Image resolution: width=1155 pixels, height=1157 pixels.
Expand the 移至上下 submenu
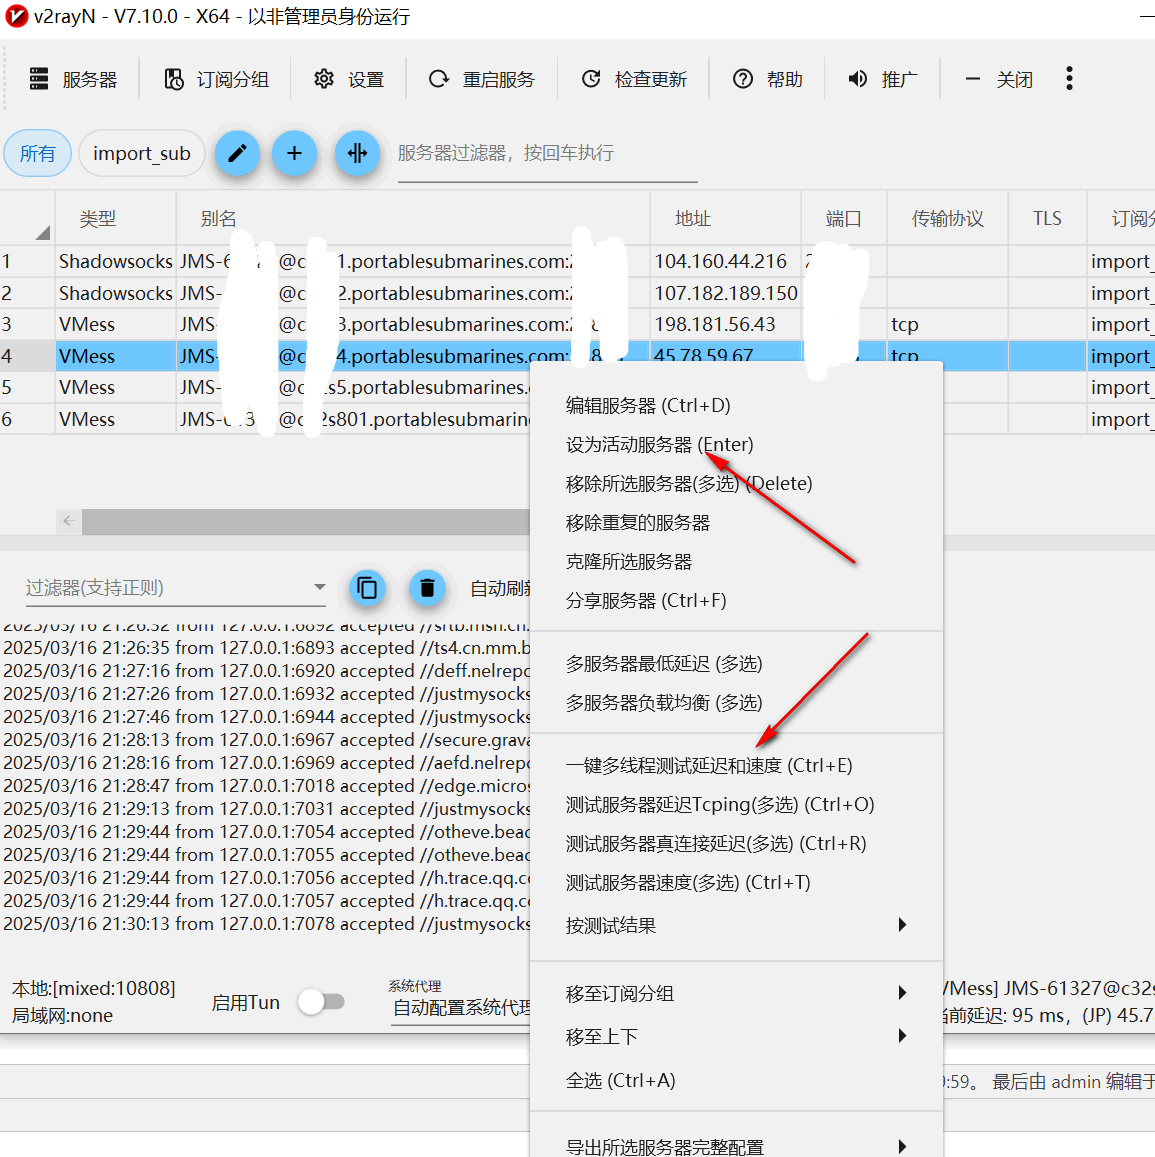tap(735, 1036)
